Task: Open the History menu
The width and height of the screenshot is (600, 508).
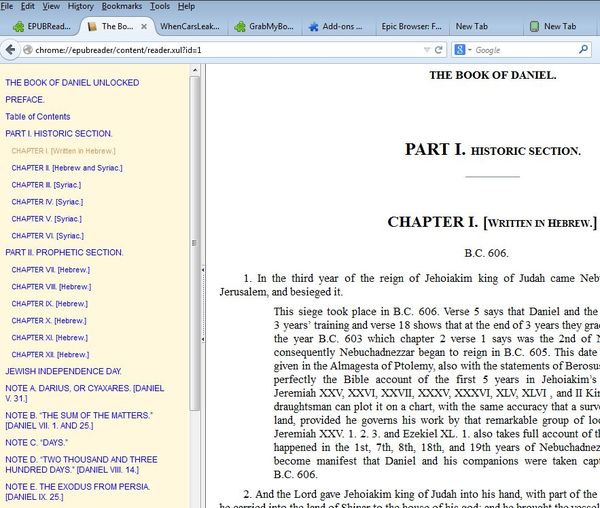Action: coord(80,6)
